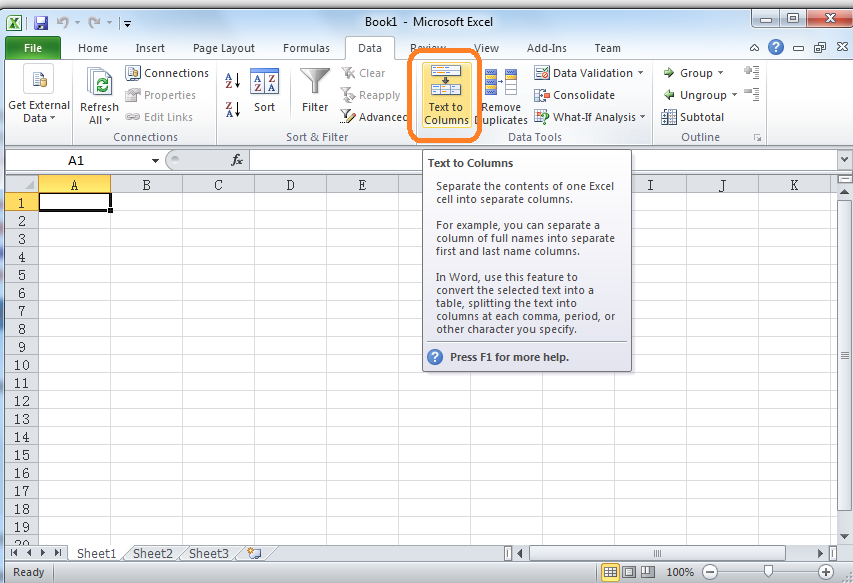Click the Zoom Out minus button
Image resolution: width=853 pixels, height=583 pixels.
tap(710, 572)
